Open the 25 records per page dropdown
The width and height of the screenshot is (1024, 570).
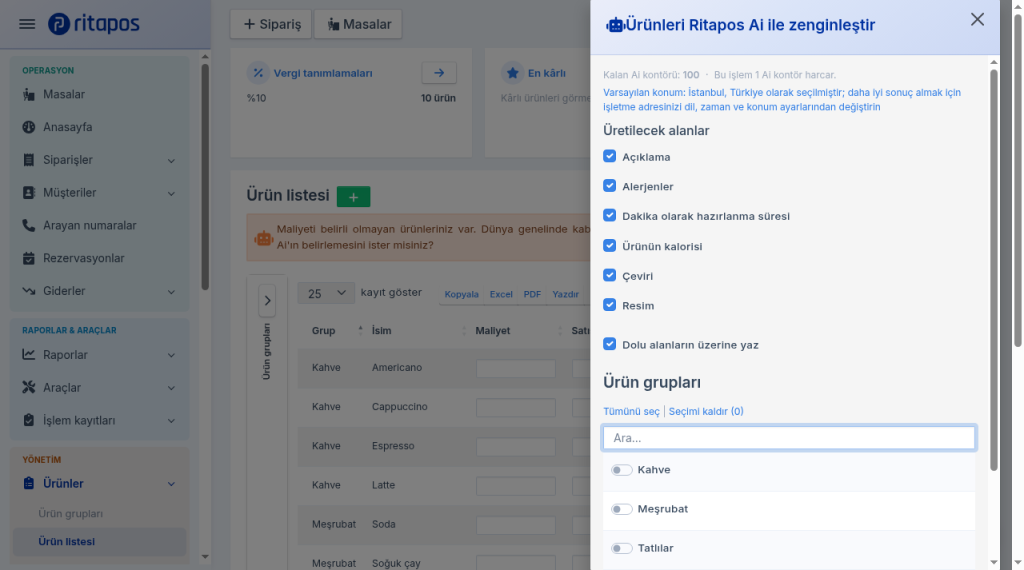click(326, 293)
